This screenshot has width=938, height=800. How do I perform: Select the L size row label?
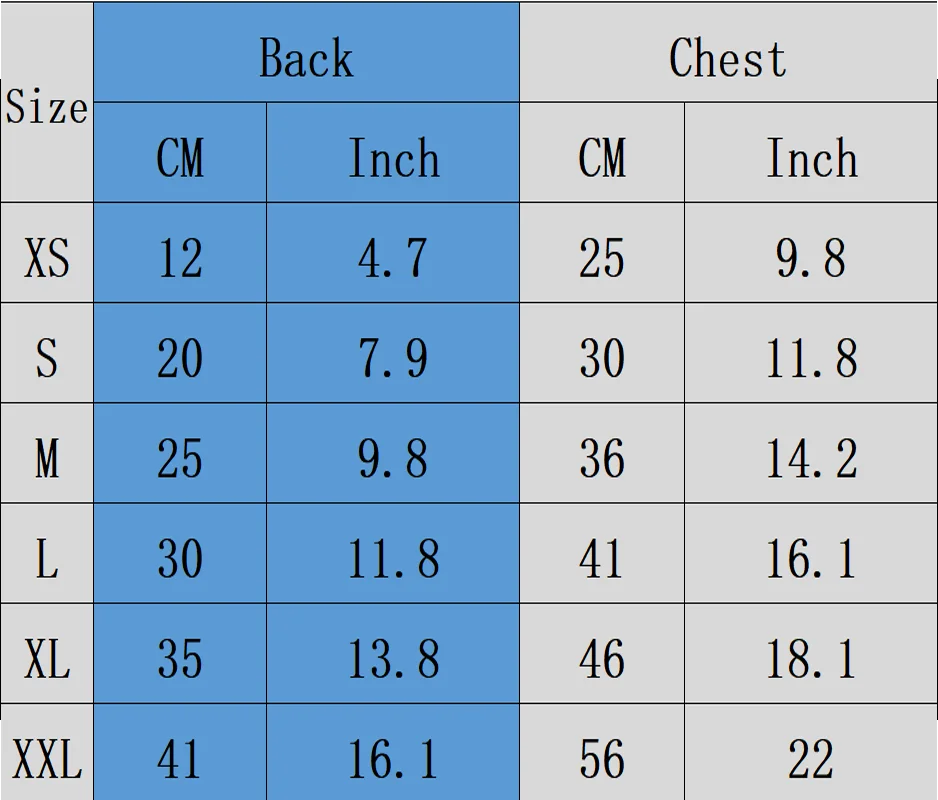pyautogui.click(x=47, y=558)
